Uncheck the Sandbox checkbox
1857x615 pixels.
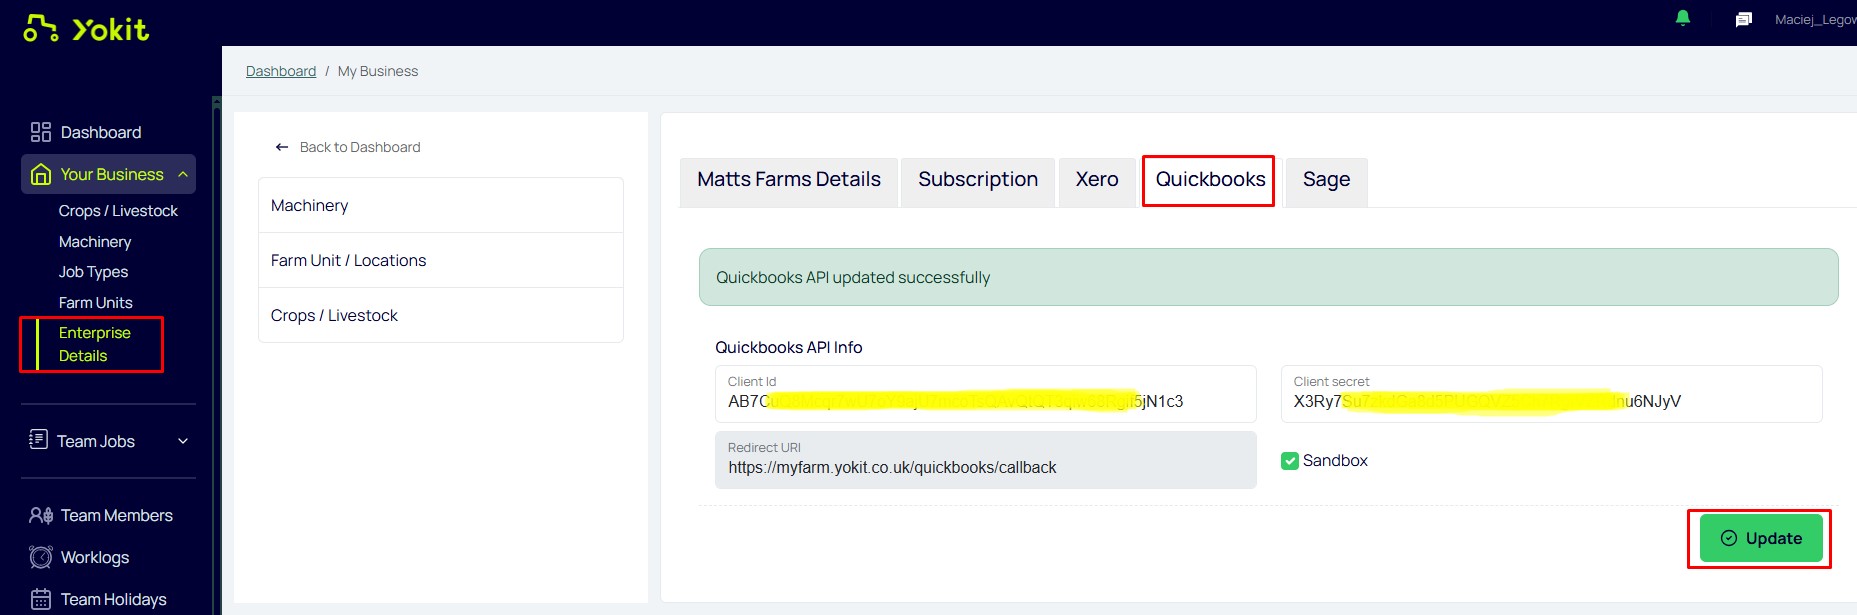(1289, 461)
